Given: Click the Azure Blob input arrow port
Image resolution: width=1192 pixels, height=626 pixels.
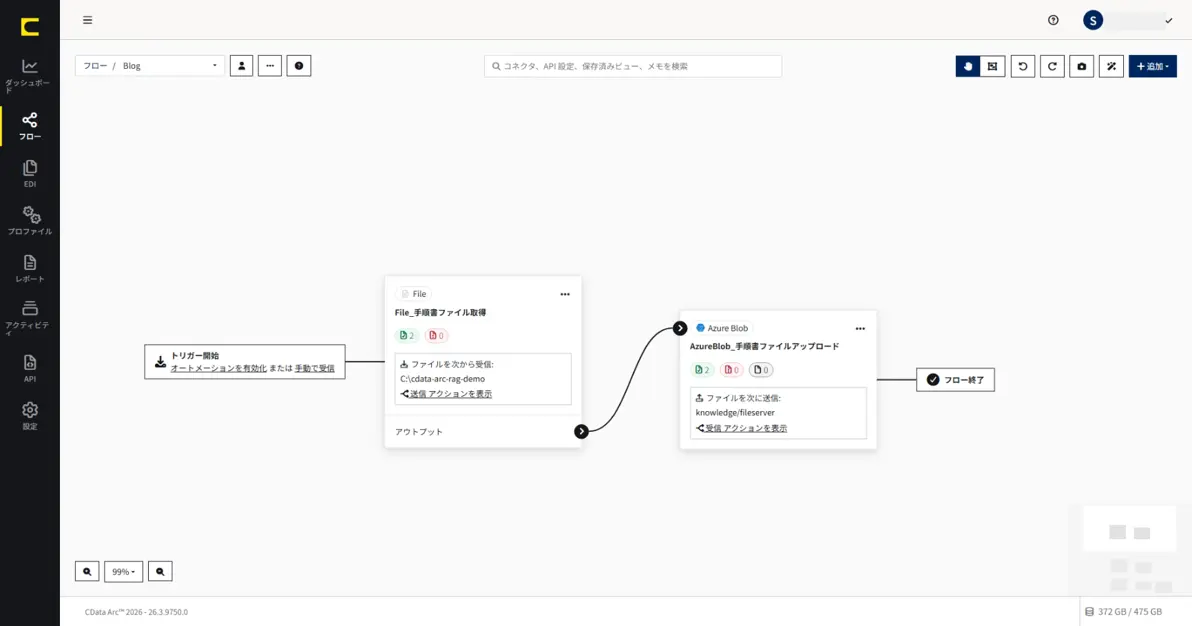Looking at the screenshot, I should 680,328.
